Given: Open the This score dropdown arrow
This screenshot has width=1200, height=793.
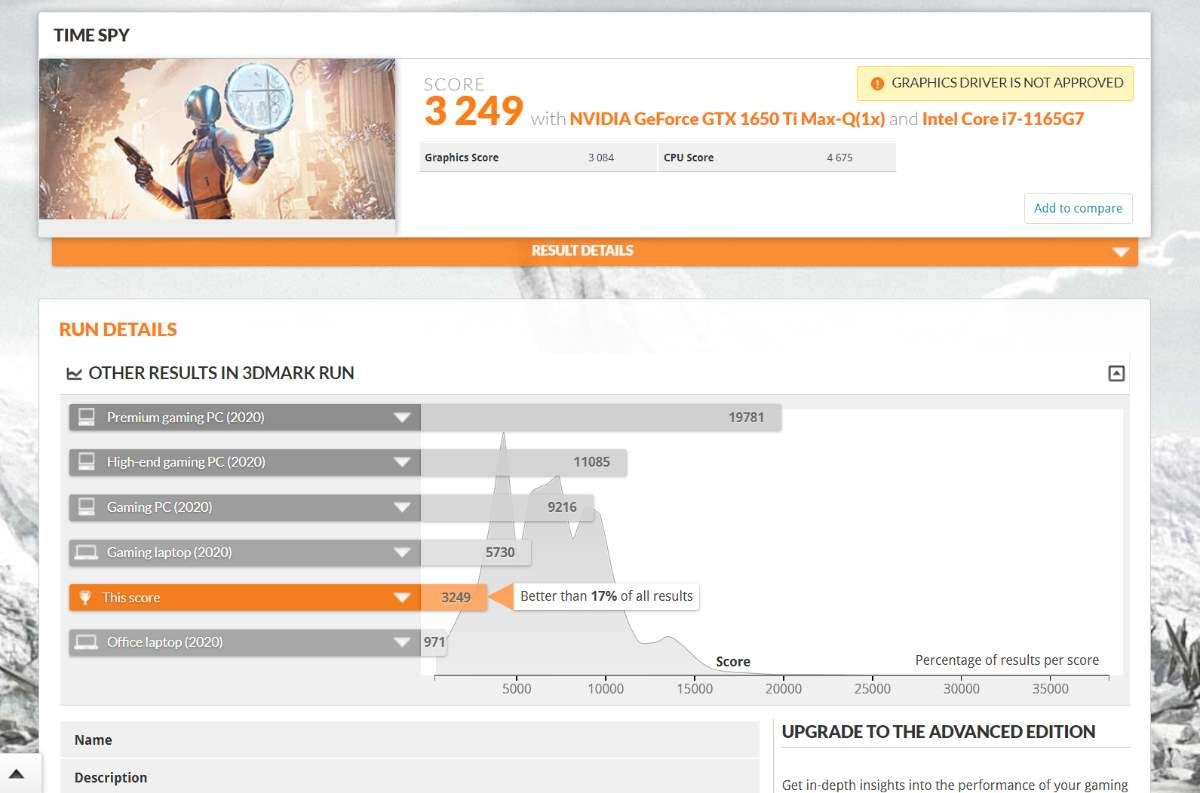Looking at the screenshot, I should (x=402, y=597).
